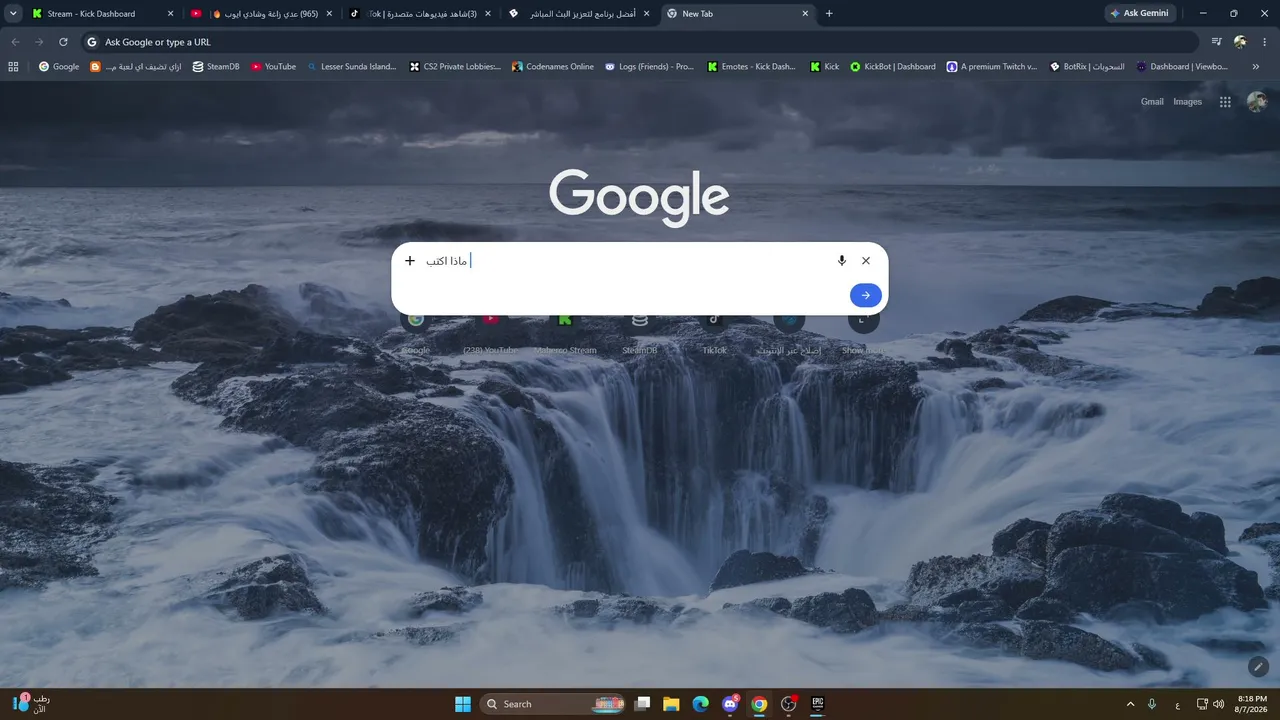Open the Emotes - Kick Dashboard bookmark

coord(752,67)
